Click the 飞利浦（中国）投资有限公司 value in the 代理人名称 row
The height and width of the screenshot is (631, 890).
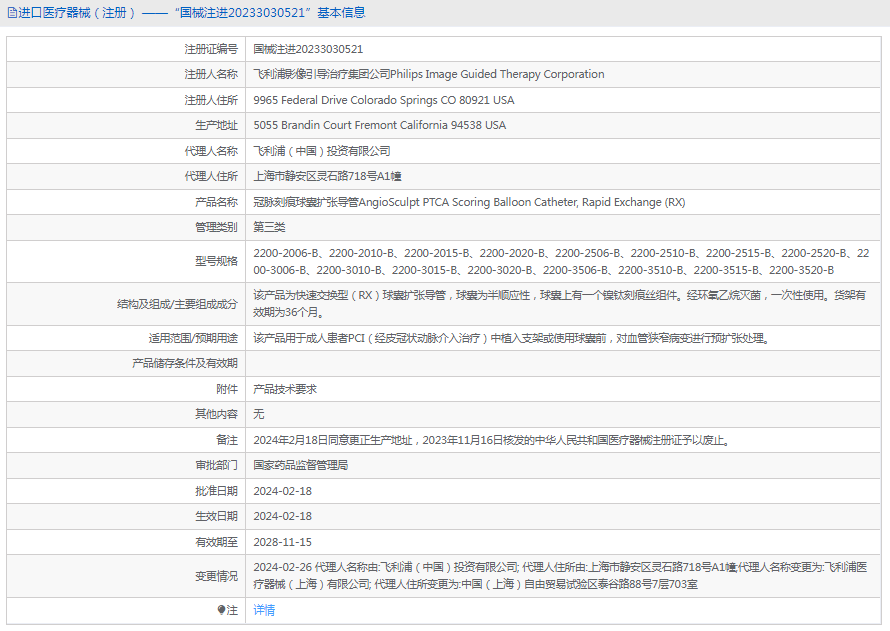pos(322,152)
